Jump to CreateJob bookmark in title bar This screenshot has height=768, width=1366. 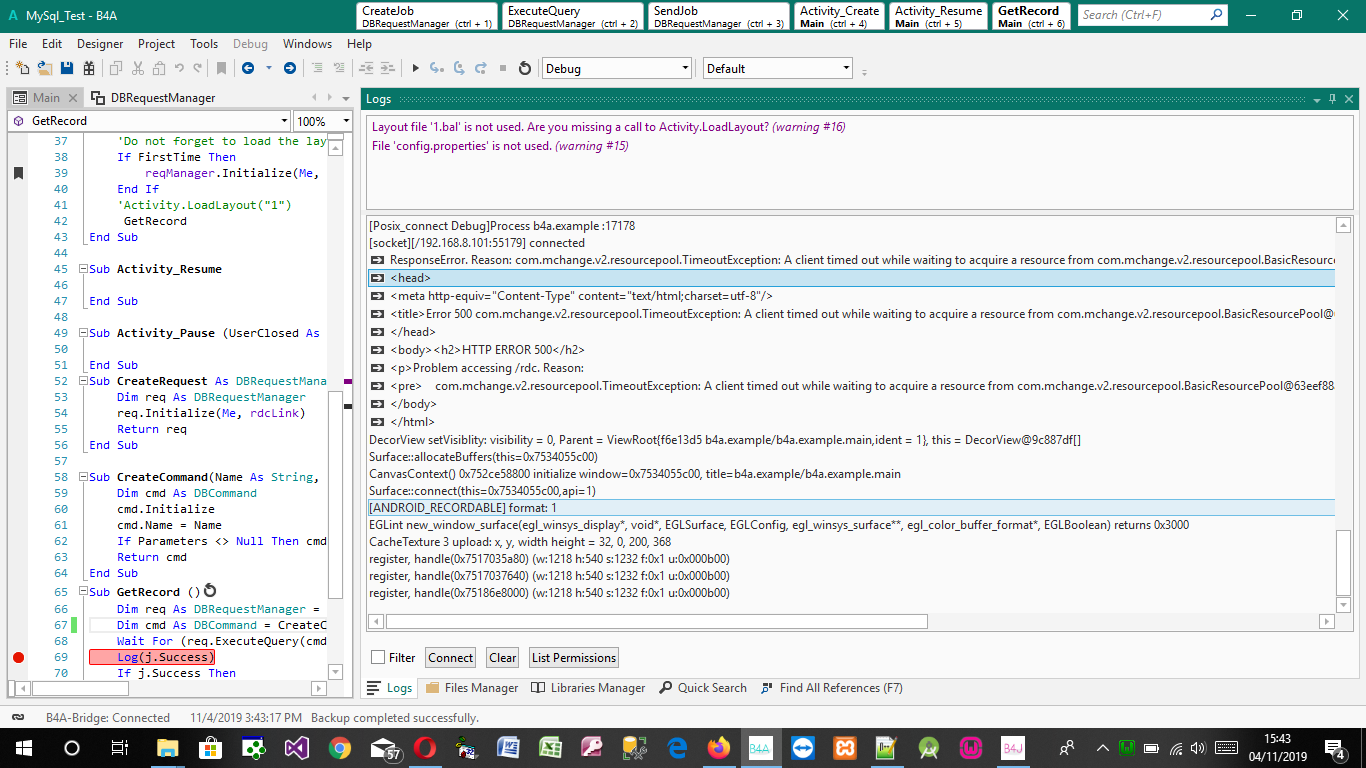click(x=427, y=16)
